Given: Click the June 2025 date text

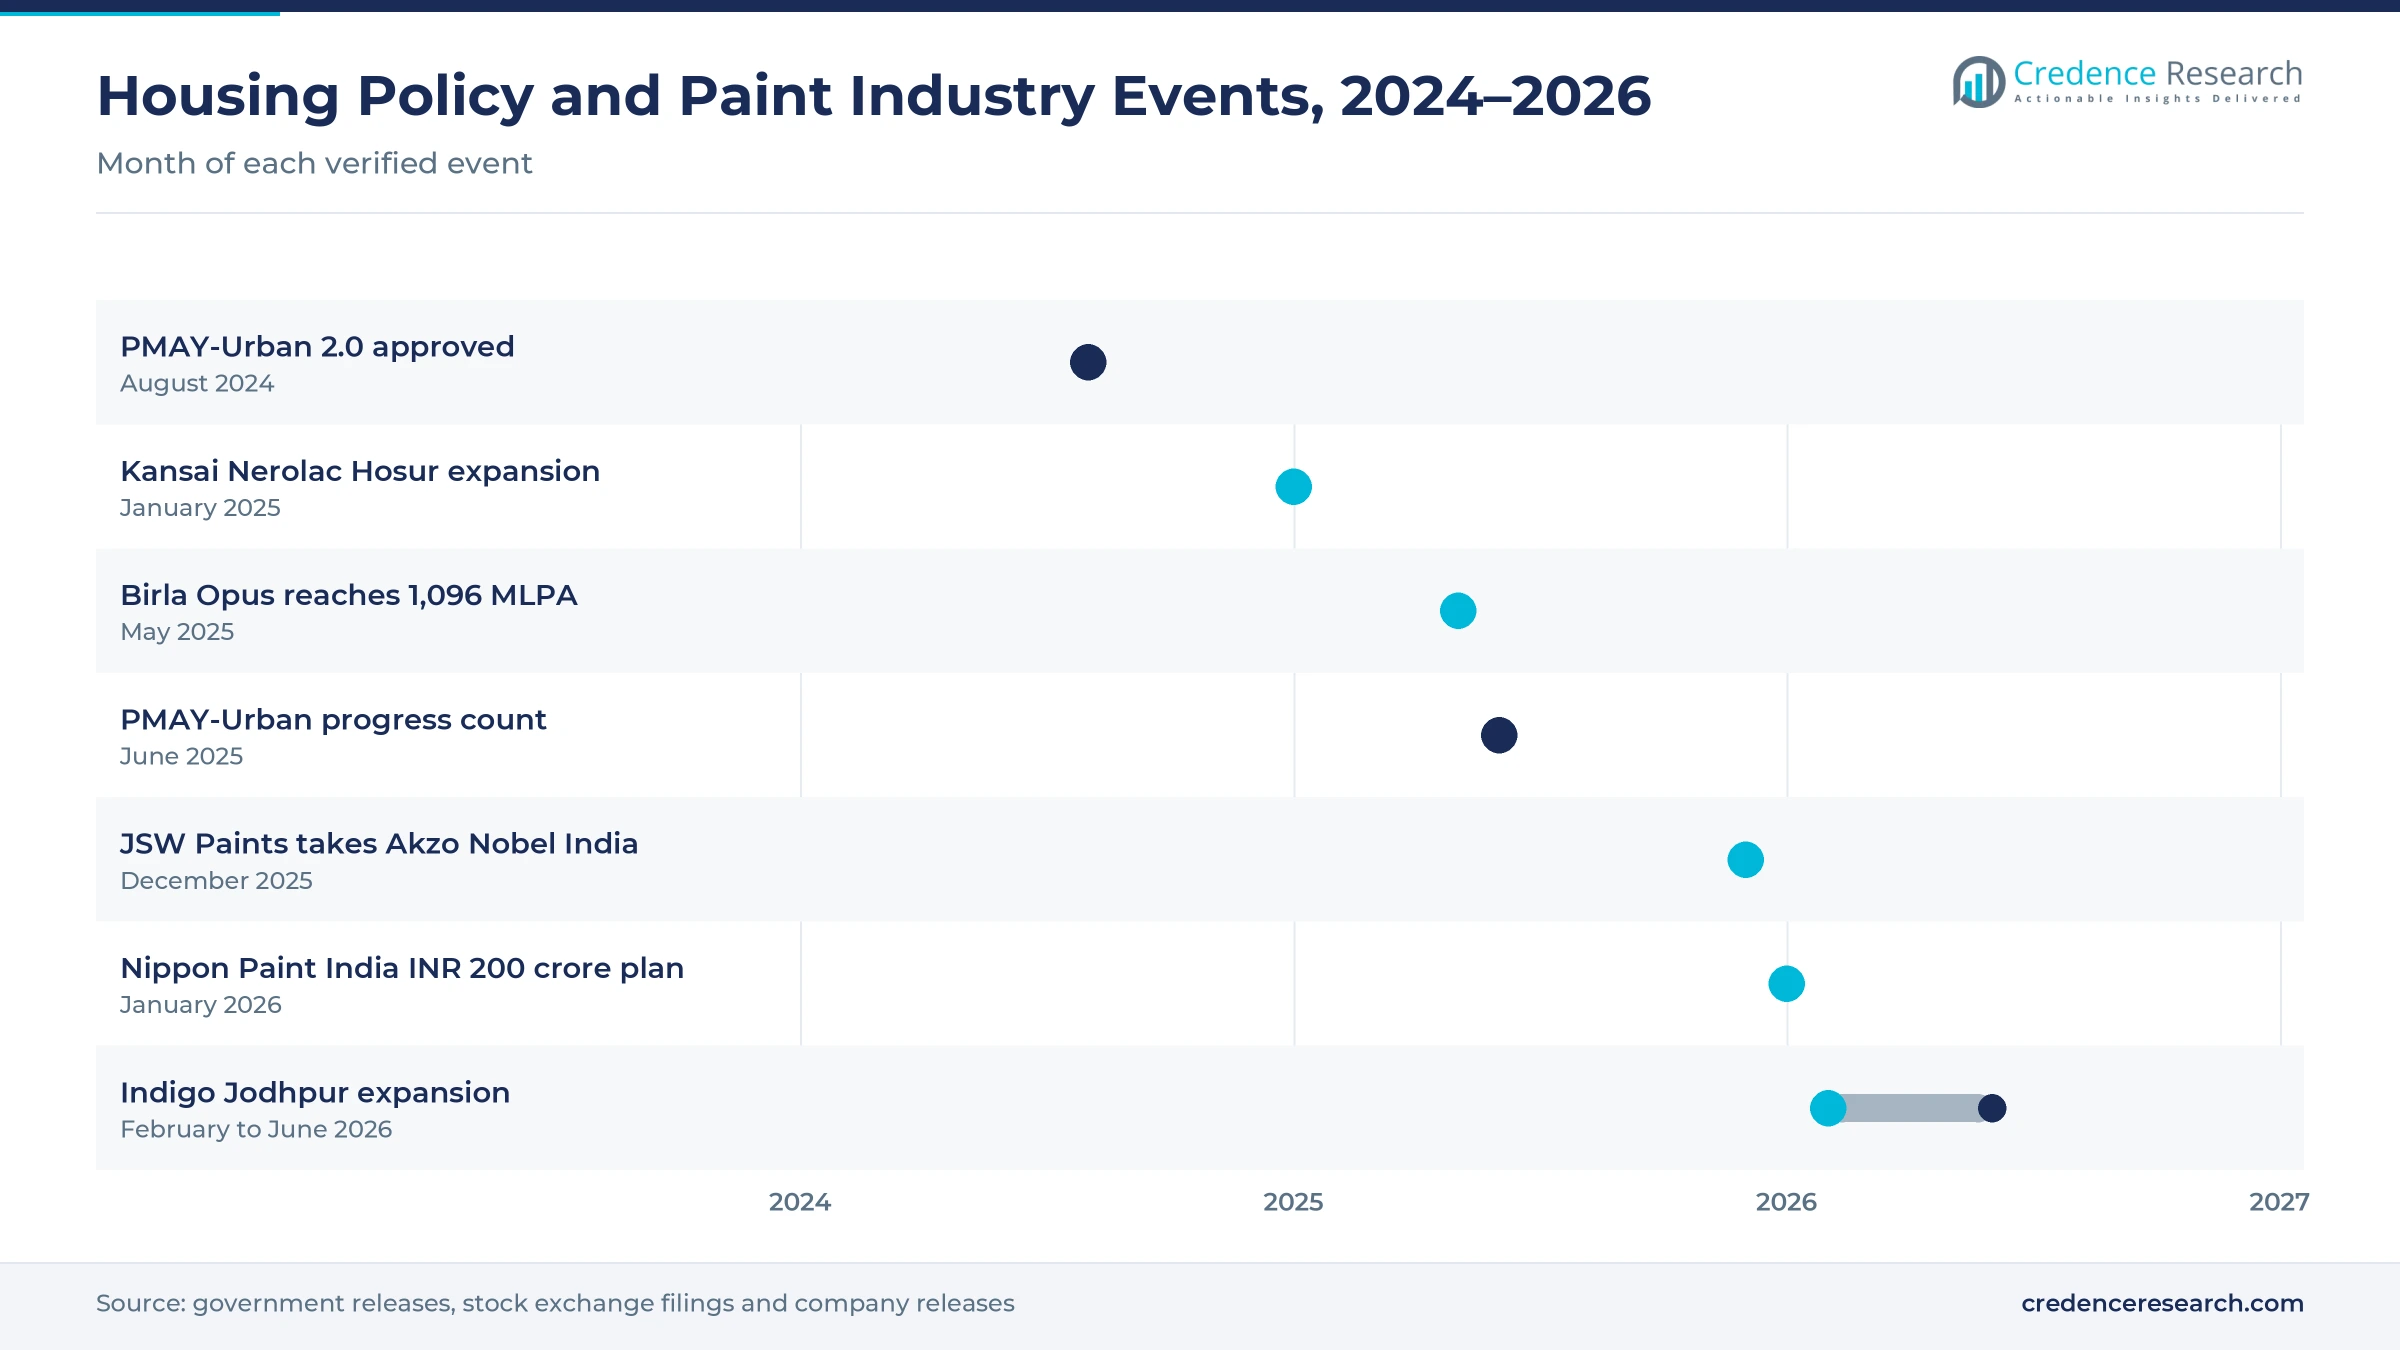Looking at the screenshot, I should pyautogui.click(x=181, y=757).
